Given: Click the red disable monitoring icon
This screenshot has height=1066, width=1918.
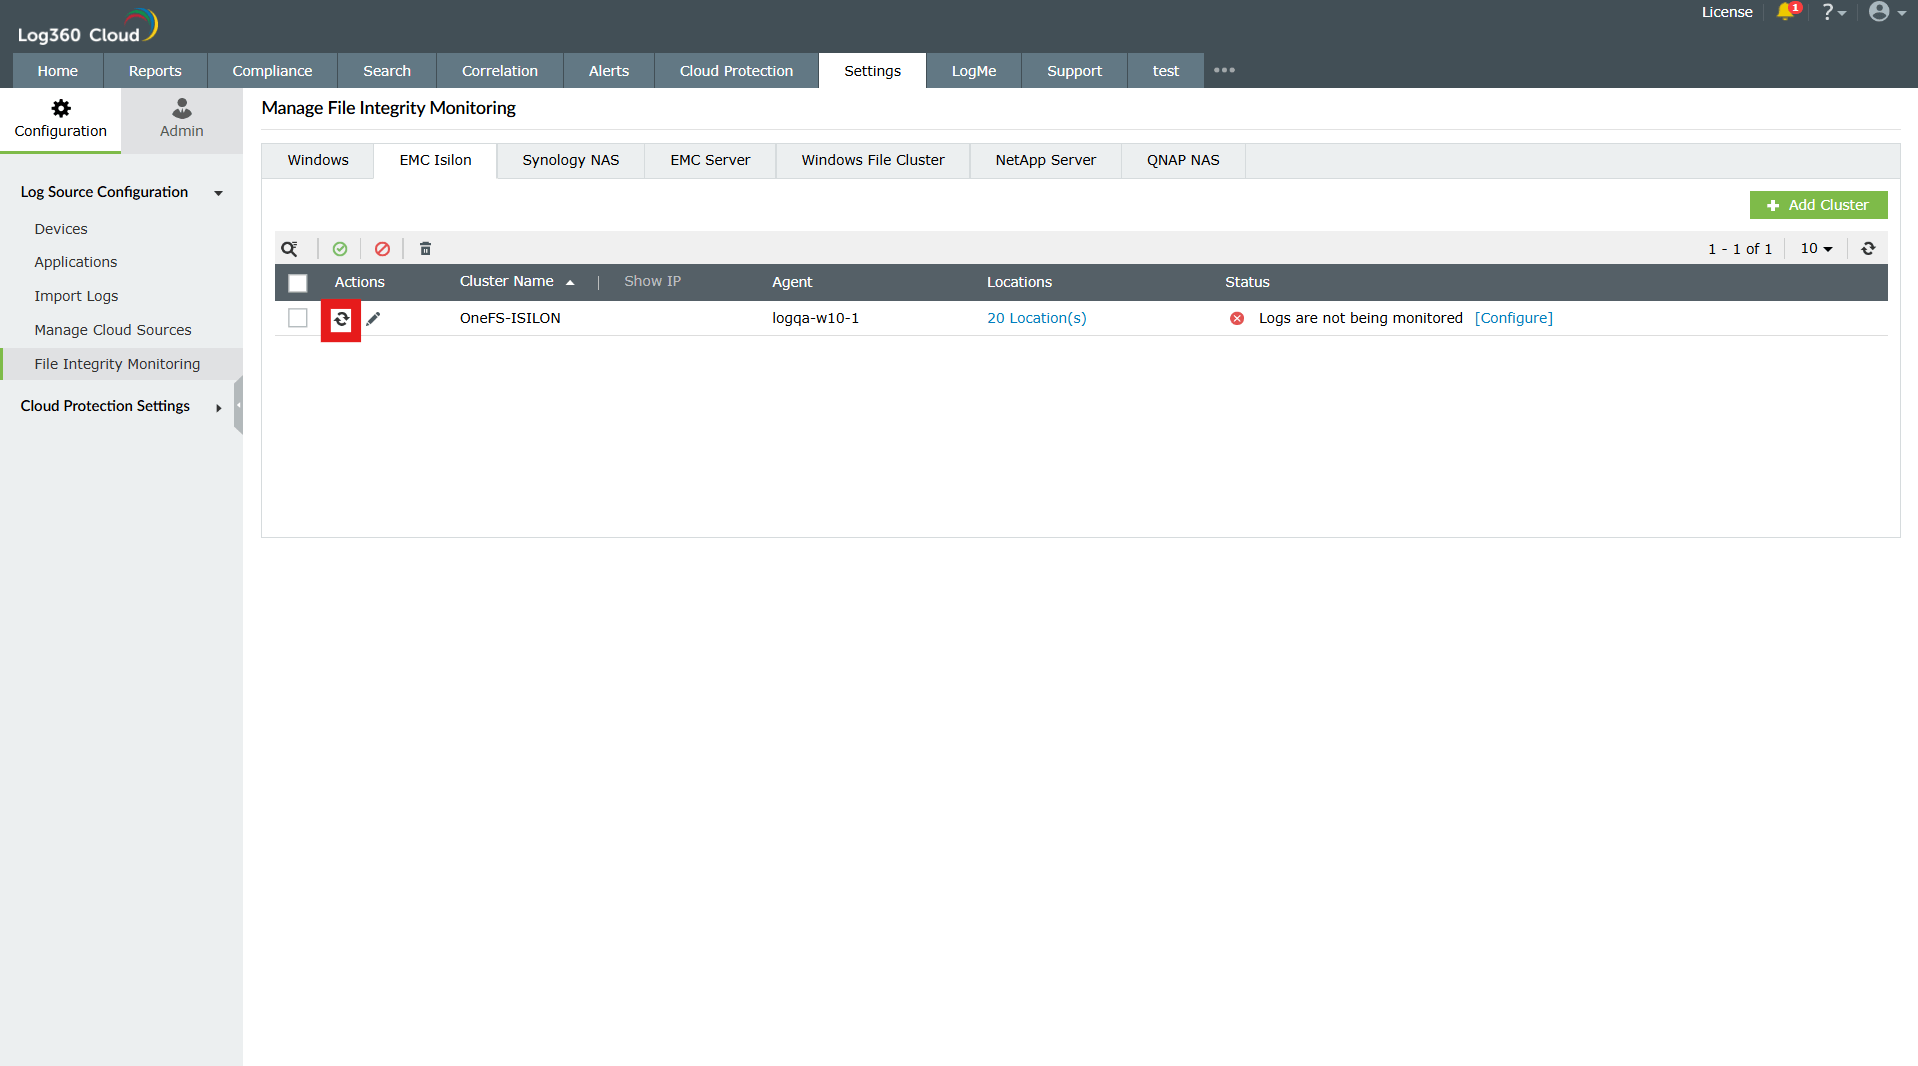Looking at the screenshot, I should click(x=382, y=248).
